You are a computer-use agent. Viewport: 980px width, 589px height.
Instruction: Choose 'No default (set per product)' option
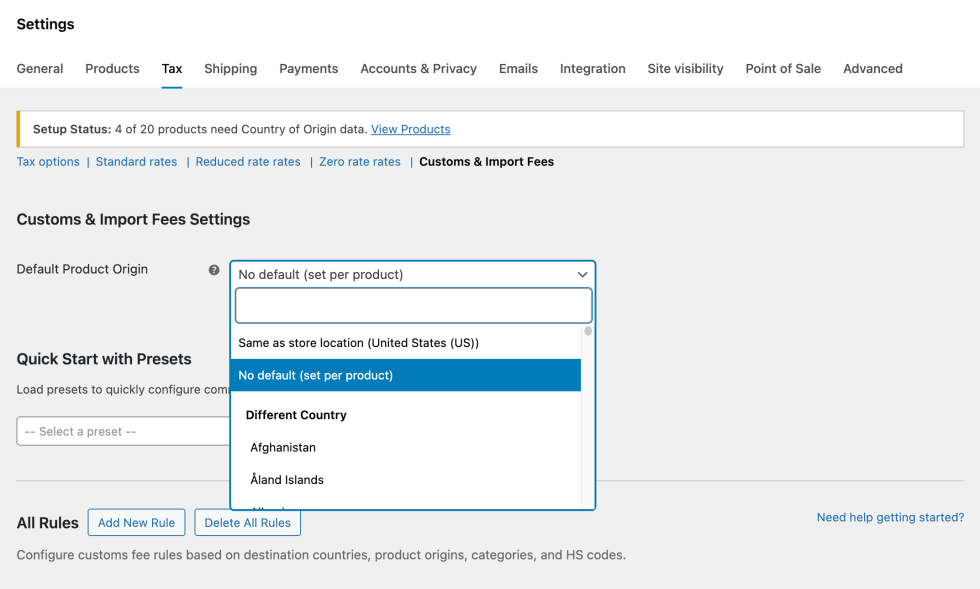point(406,375)
